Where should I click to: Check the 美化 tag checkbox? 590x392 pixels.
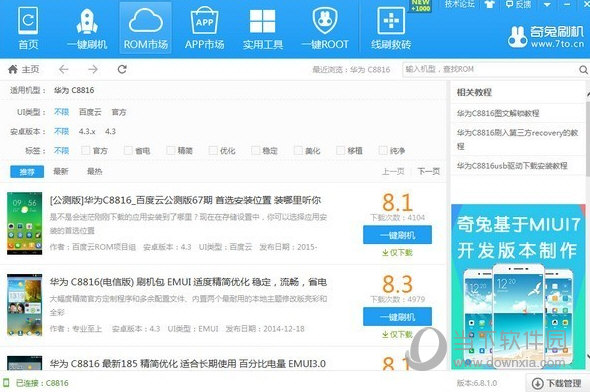tap(298, 150)
